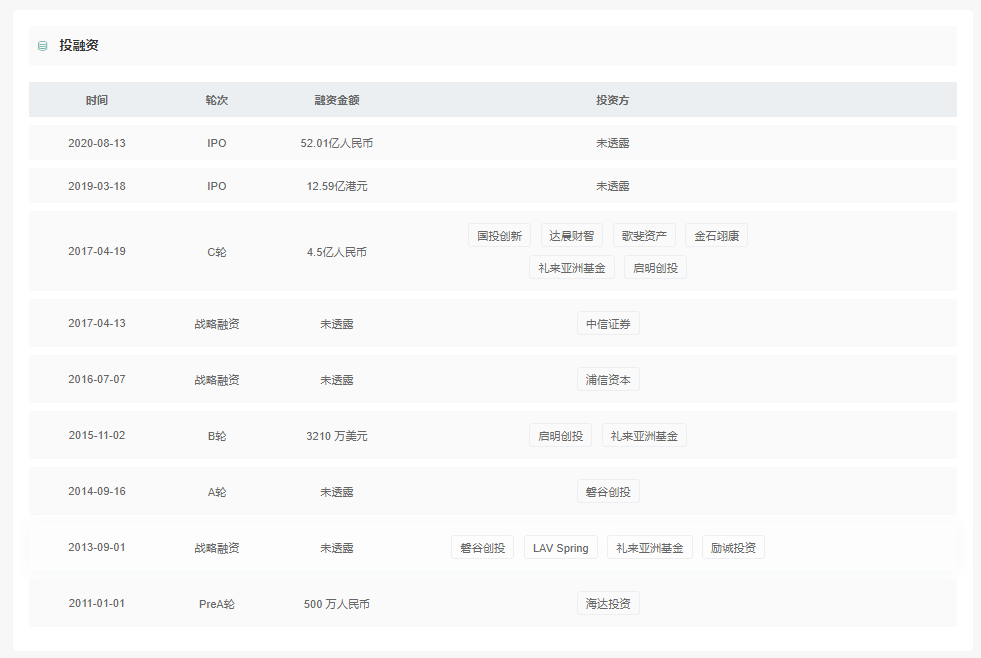
Task: Select the date 2017-04-19
Action: click(97, 251)
